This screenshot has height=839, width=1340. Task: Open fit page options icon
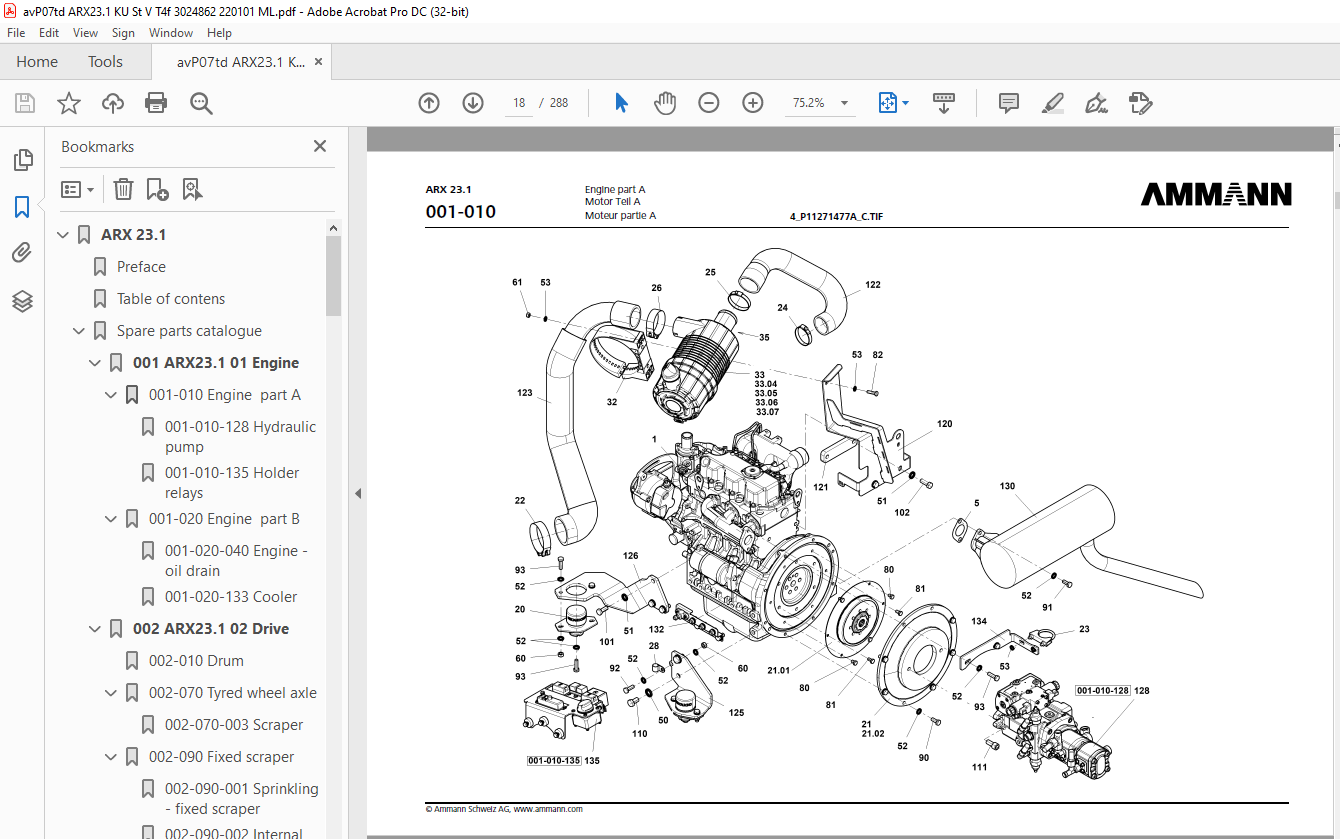[893, 103]
